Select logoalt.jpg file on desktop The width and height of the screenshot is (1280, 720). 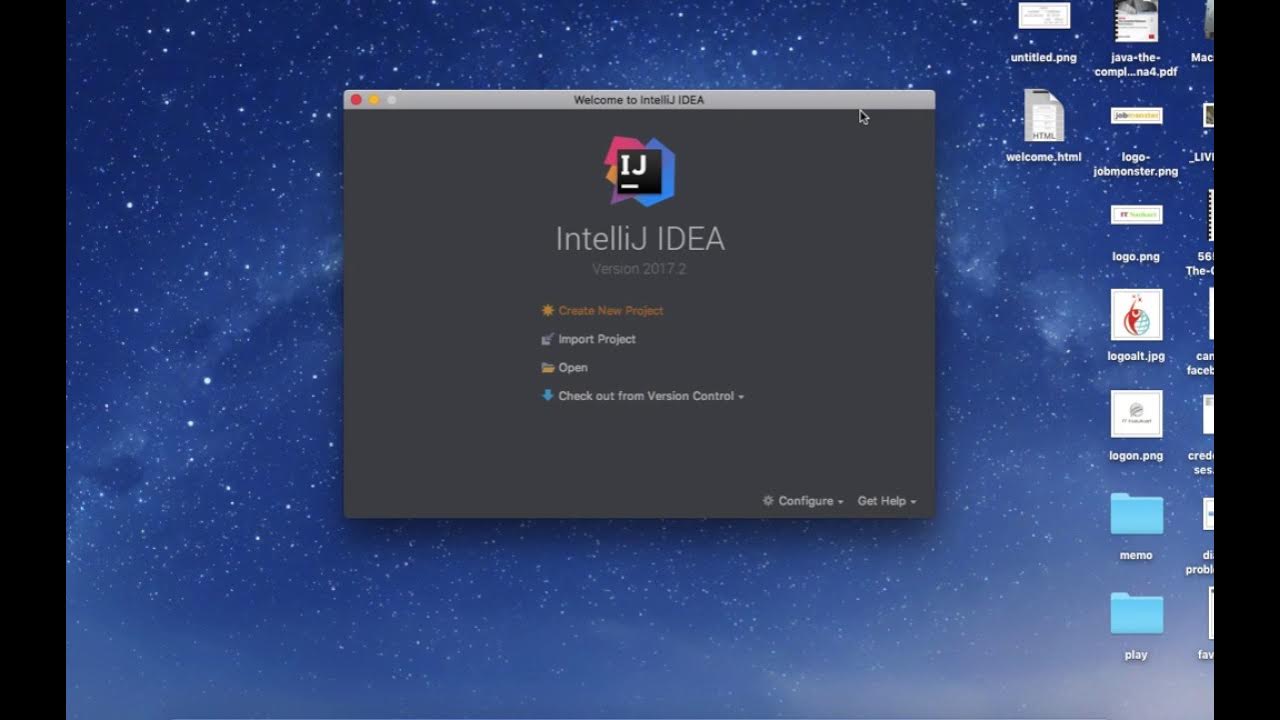tap(1136, 326)
